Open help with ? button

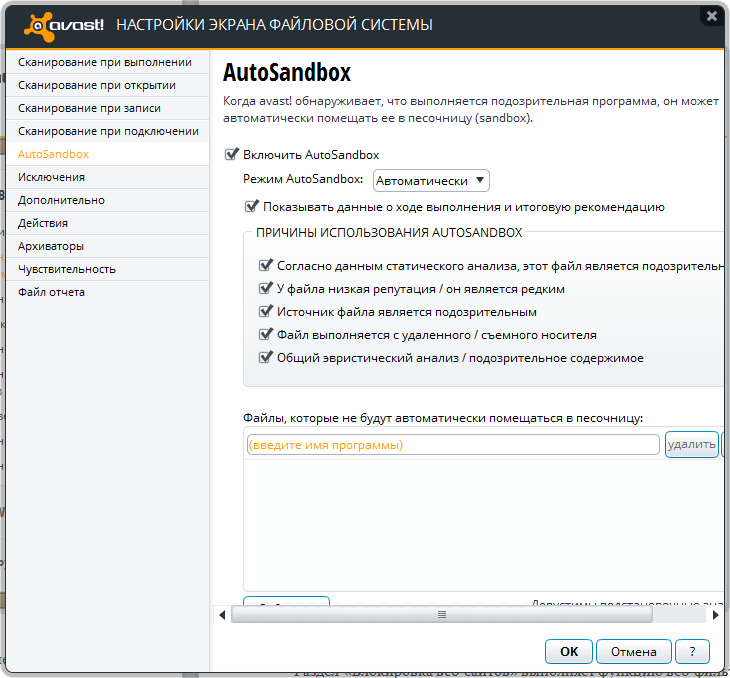[x=692, y=651]
